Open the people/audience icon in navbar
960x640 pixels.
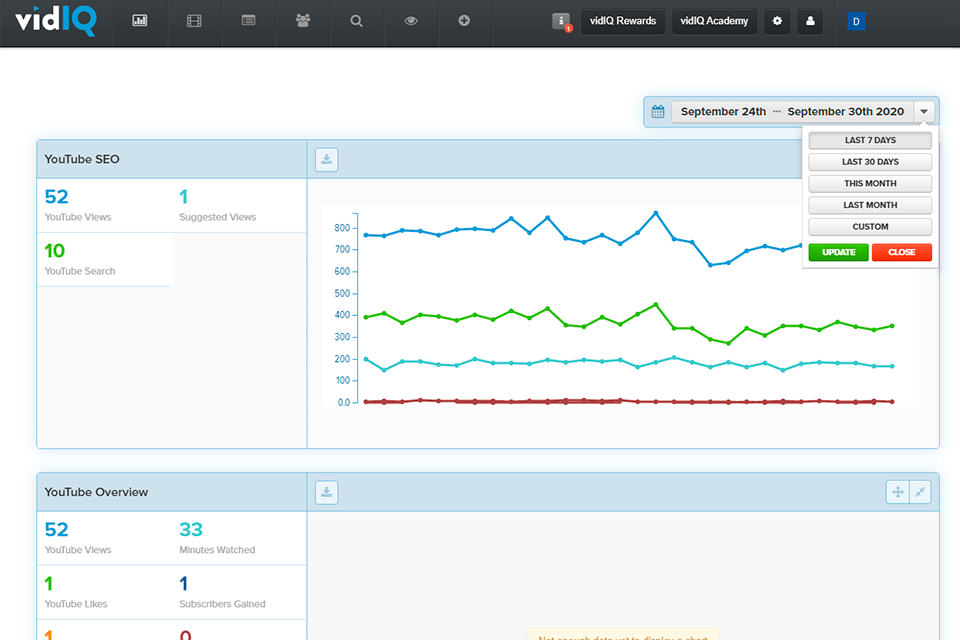[302, 21]
